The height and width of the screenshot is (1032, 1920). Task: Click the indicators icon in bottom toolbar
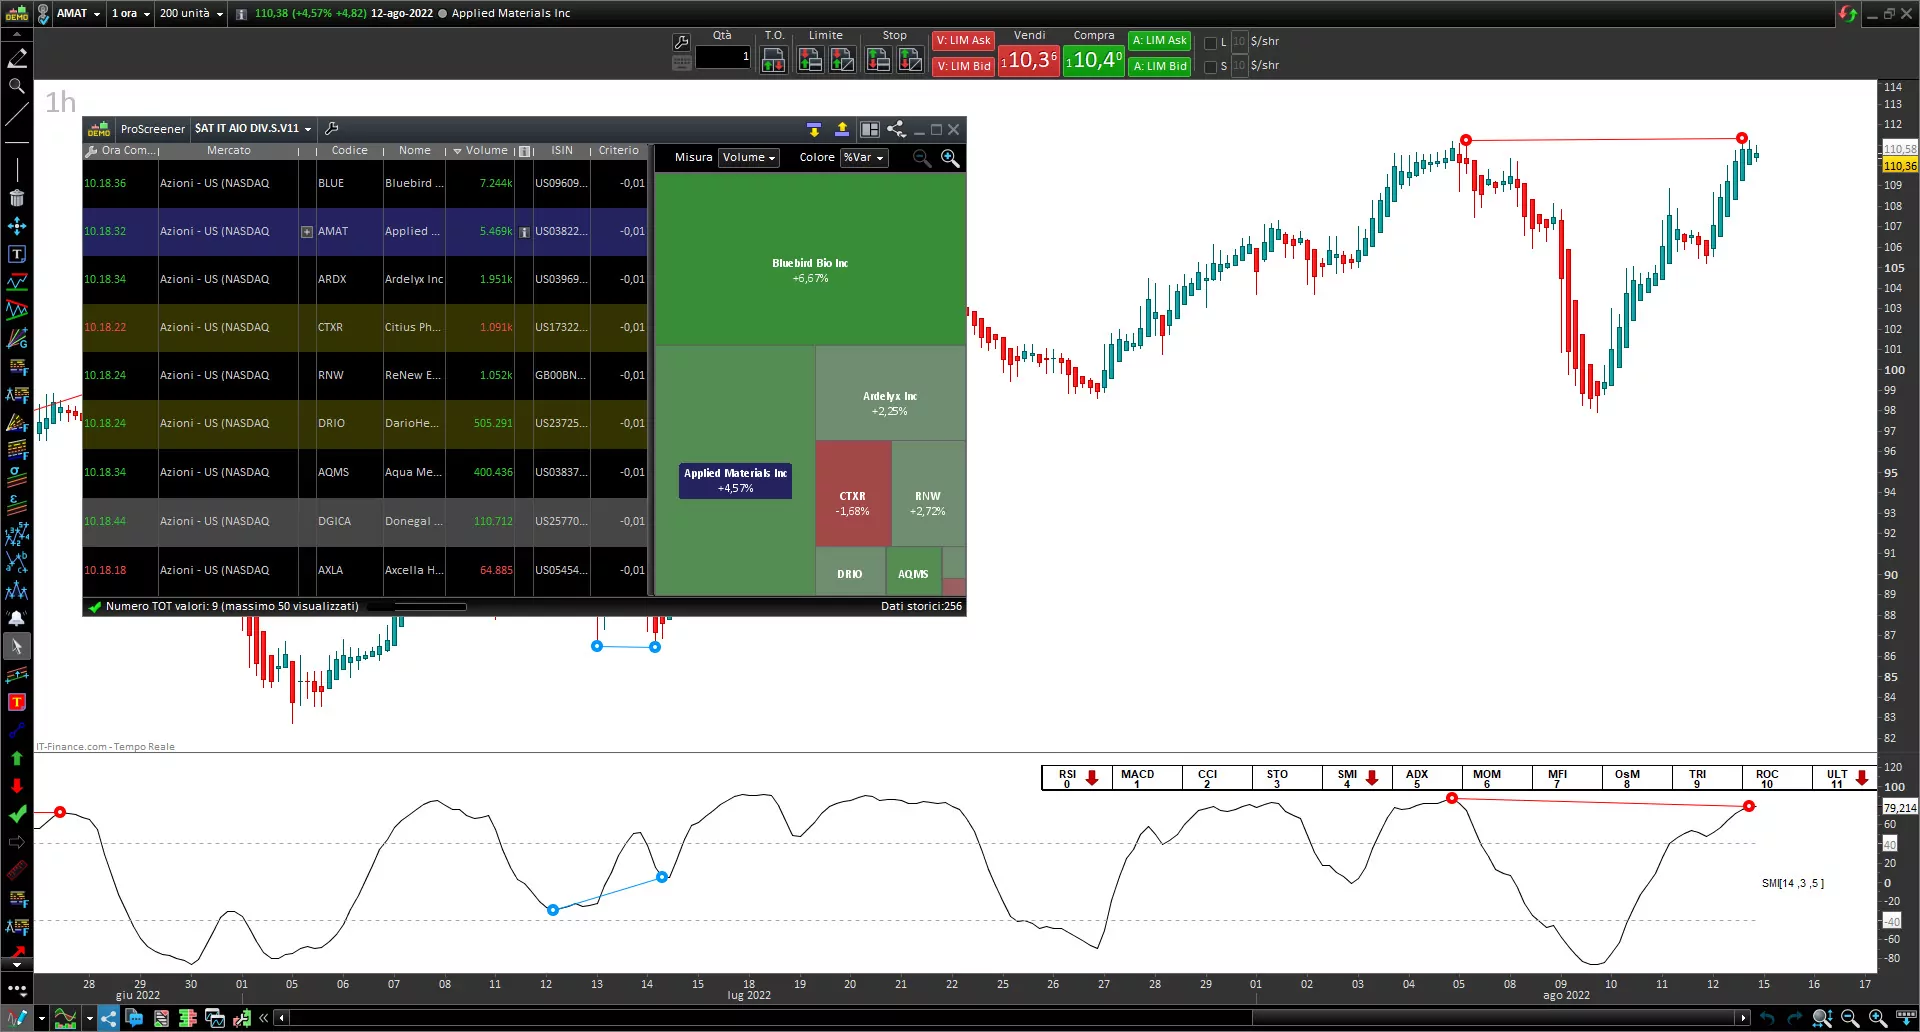(66, 1018)
